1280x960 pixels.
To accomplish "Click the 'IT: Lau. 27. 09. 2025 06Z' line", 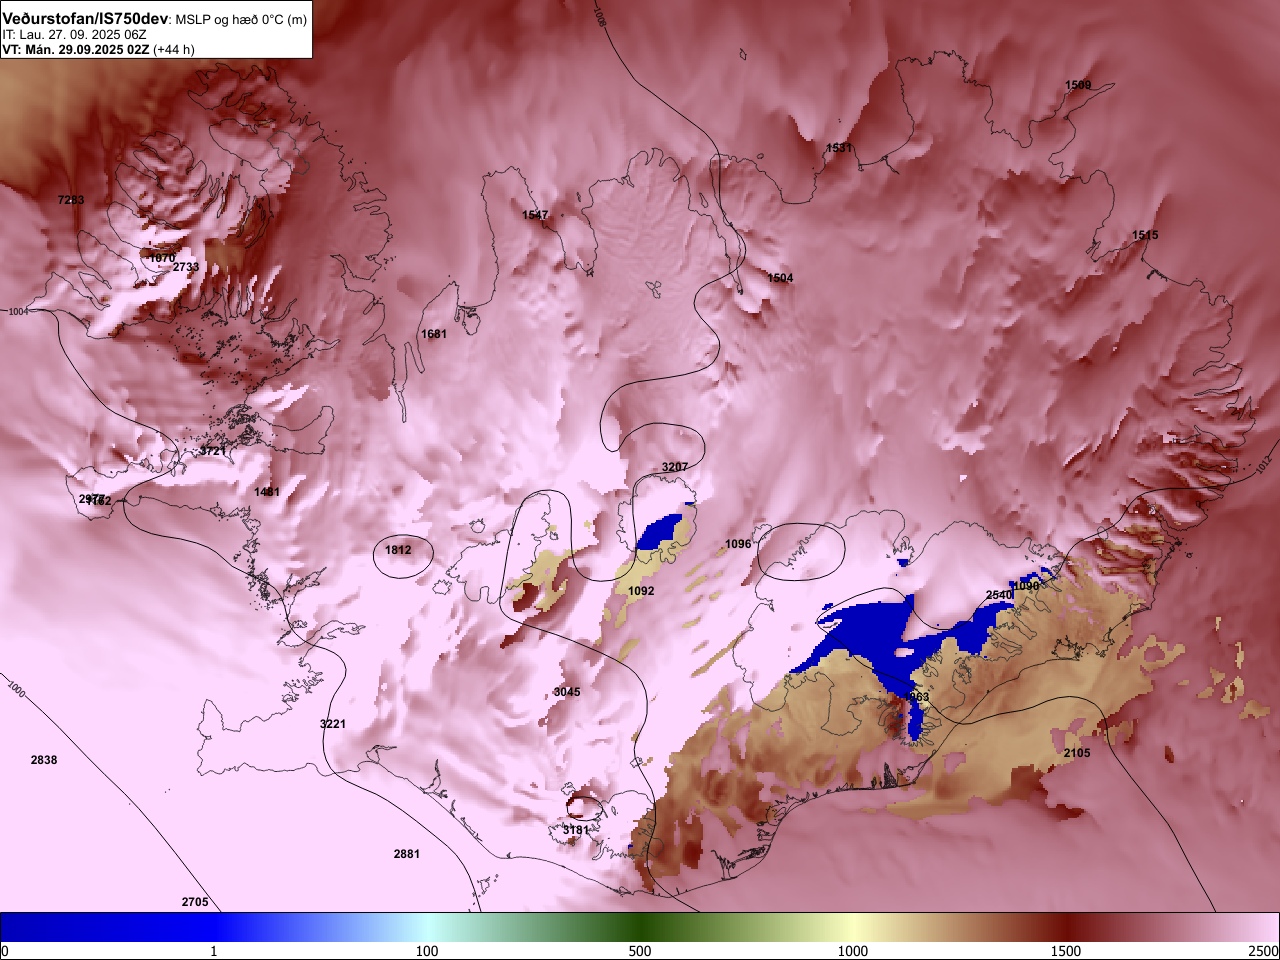I will point(75,34).
